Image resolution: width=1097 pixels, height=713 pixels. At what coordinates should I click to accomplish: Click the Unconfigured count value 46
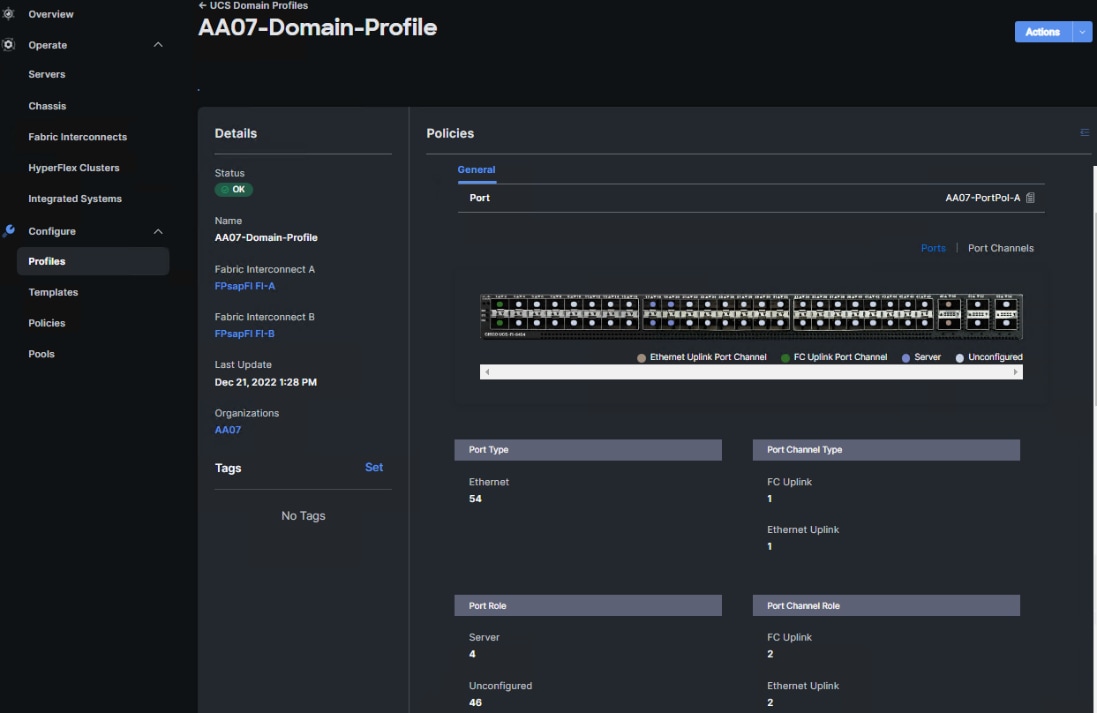(475, 702)
